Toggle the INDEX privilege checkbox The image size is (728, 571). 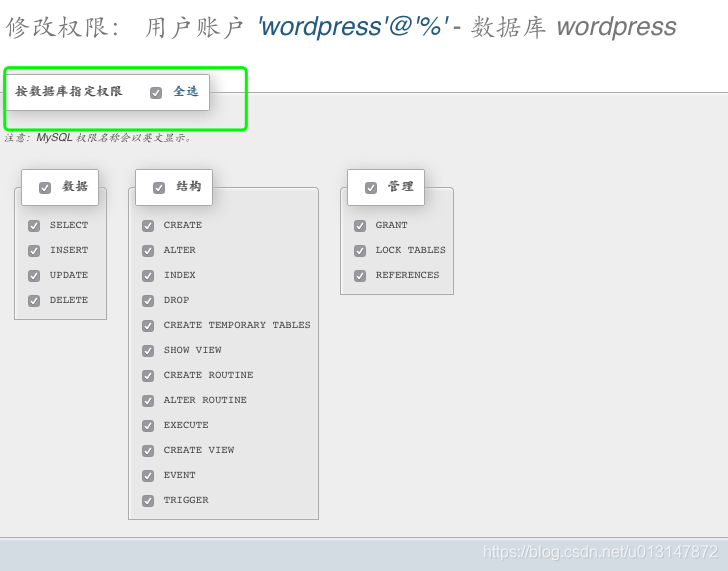click(148, 276)
